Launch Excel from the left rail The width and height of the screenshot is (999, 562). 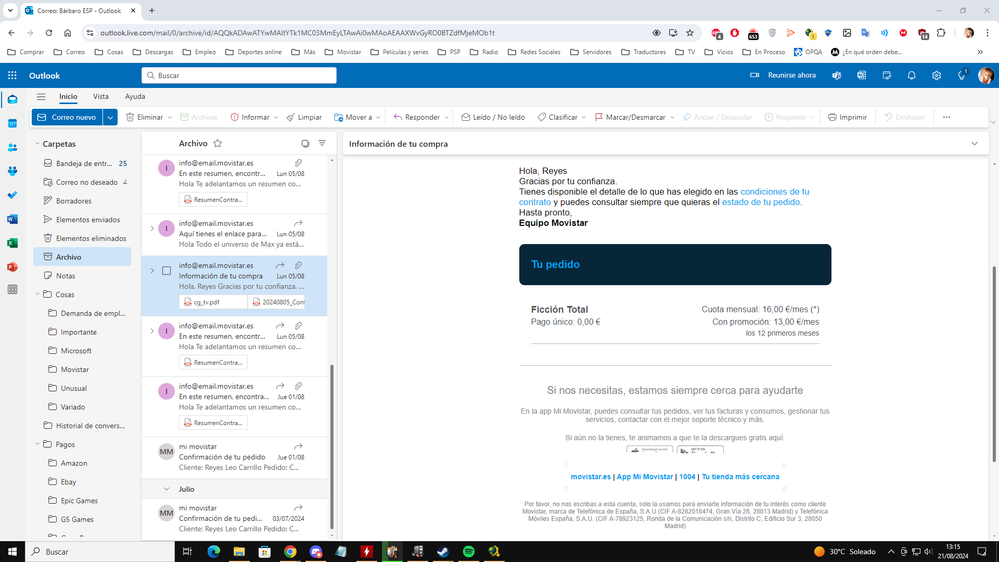(x=12, y=243)
